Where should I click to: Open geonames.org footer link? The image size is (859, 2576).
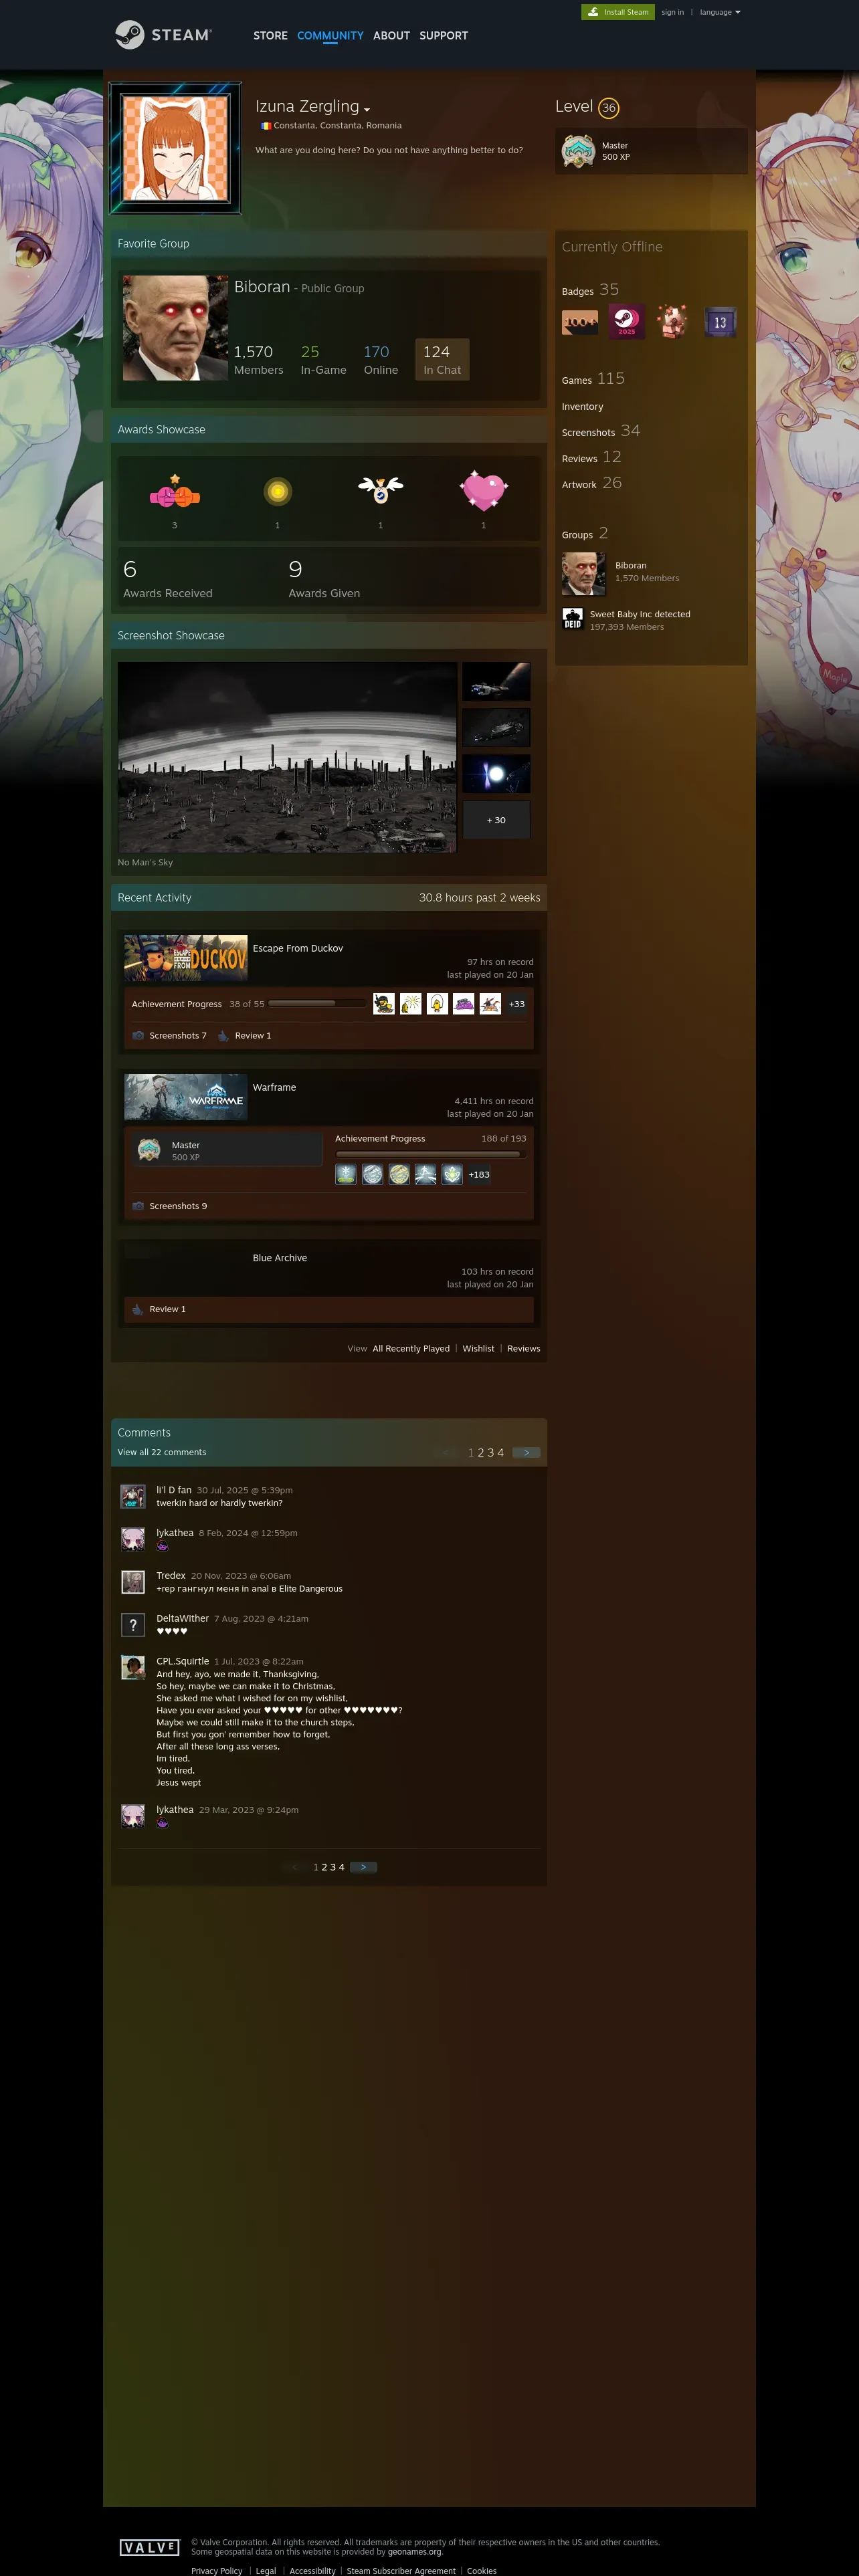tap(415, 2552)
